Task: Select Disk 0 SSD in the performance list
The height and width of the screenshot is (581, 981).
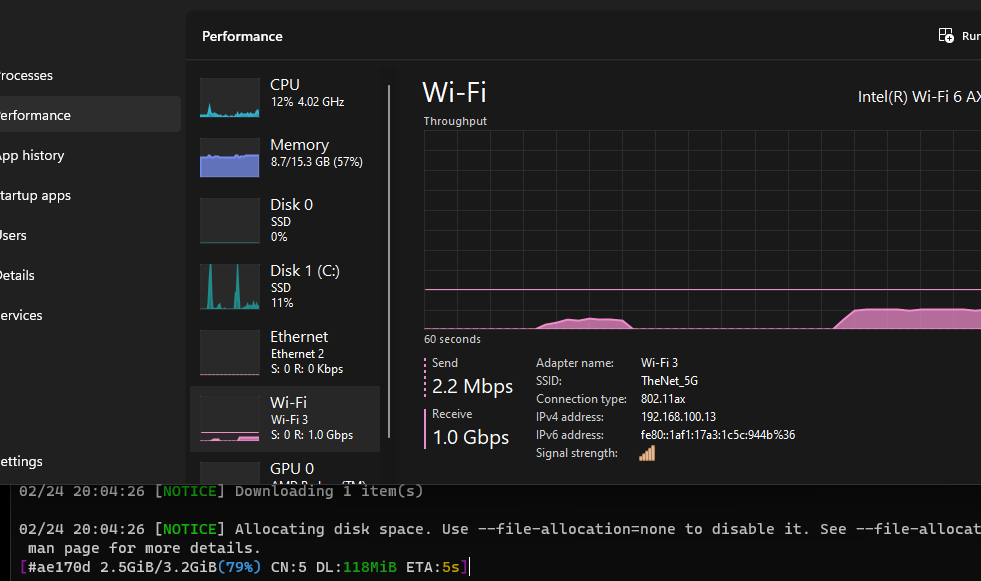Action: [x=291, y=220]
